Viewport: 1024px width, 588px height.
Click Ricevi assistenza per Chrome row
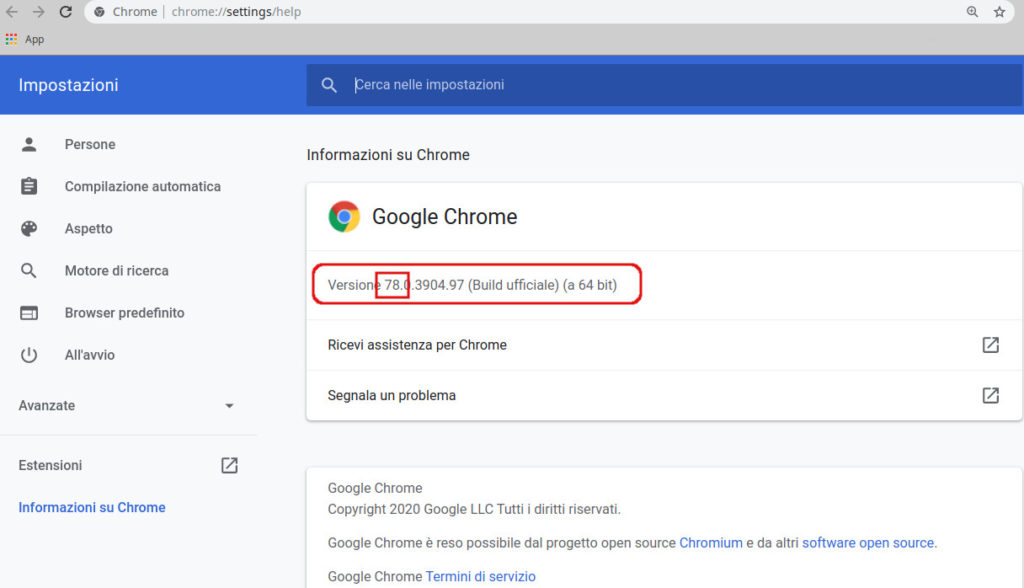(664, 345)
